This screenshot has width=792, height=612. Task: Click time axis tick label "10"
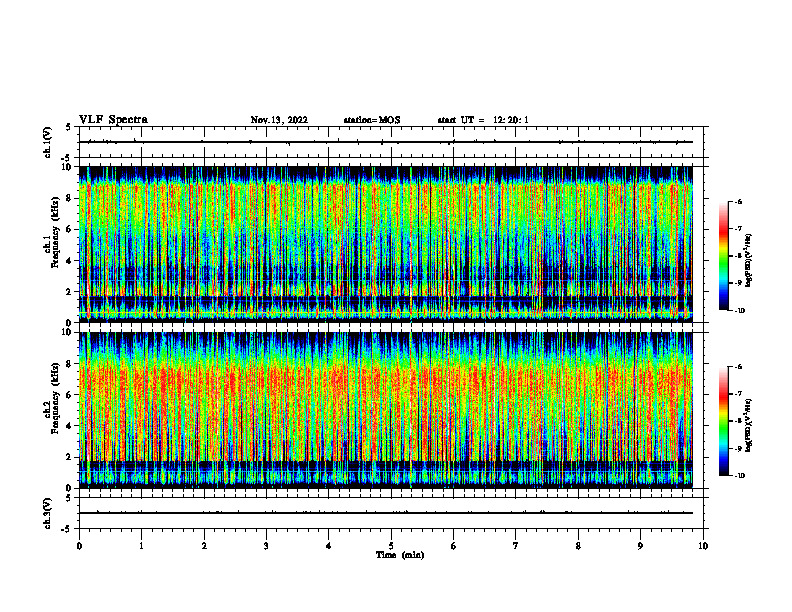(703, 546)
